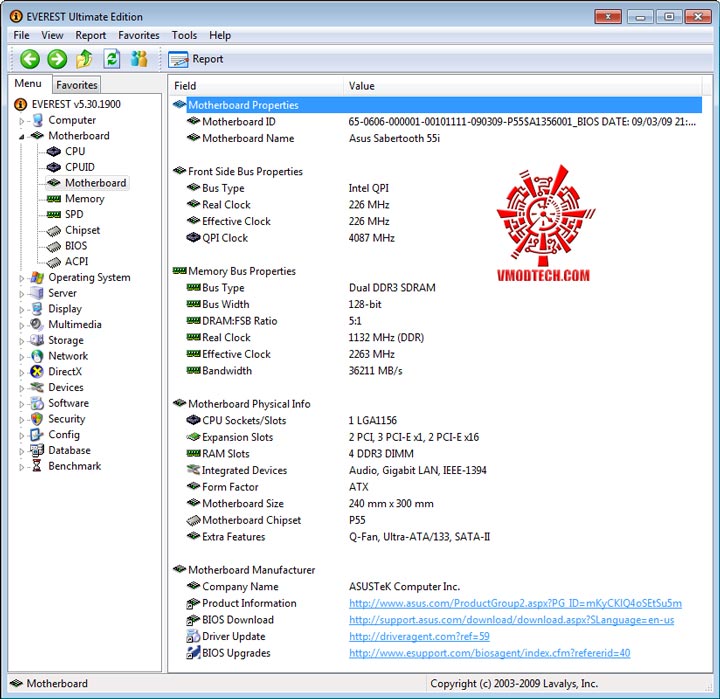Viewport: 720px width, 699px height.
Task: Click the Network globe icon
Action: pyautogui.click(x=37, y=356)
